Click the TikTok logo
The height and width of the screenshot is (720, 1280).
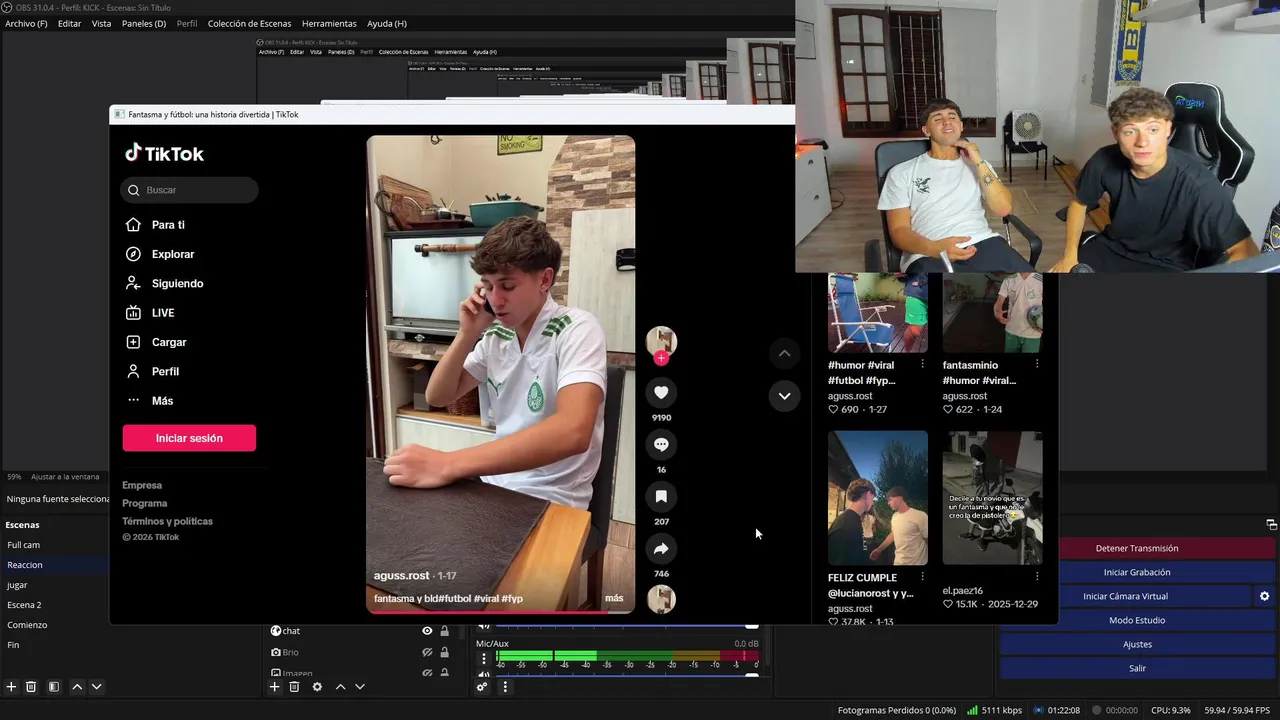click(164, 153)
